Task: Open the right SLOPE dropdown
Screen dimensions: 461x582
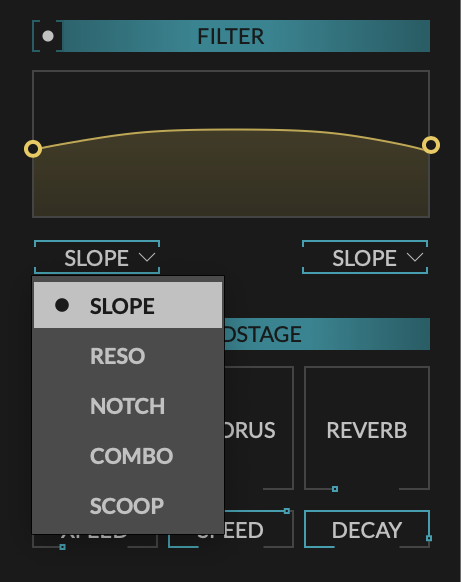Action: click(x=365, y=257)
